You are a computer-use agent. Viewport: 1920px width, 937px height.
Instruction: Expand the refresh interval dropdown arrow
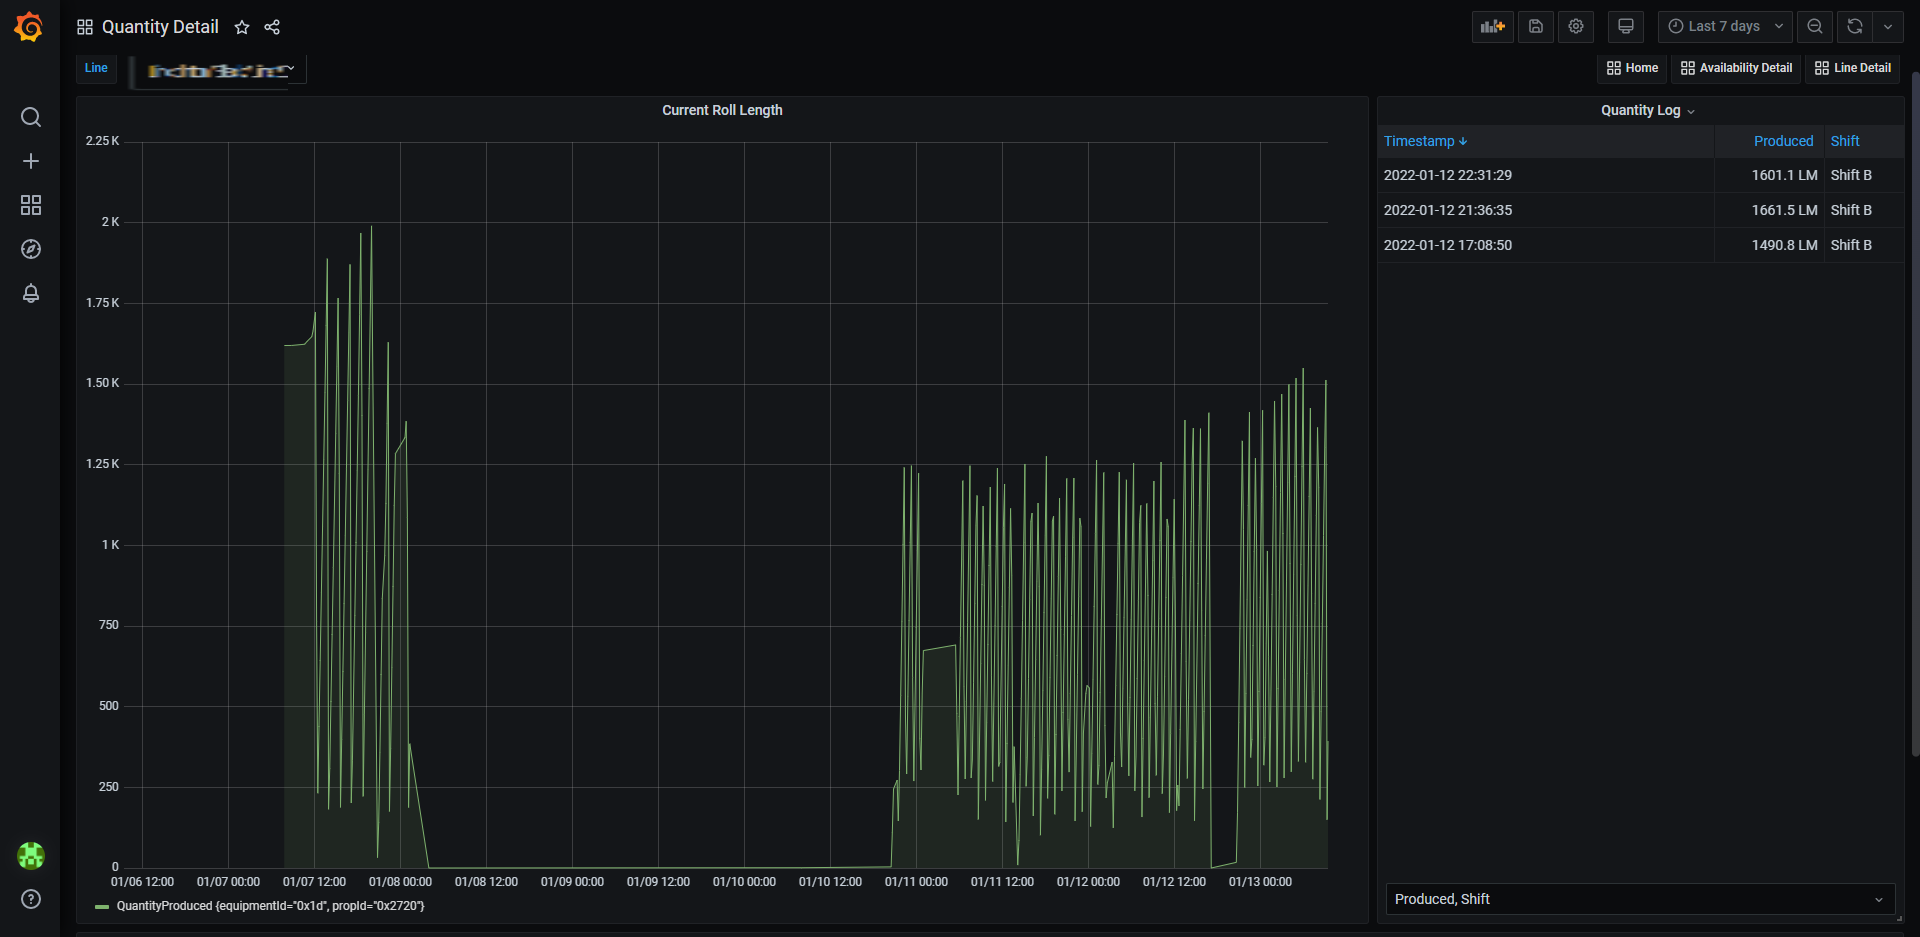1888,27
